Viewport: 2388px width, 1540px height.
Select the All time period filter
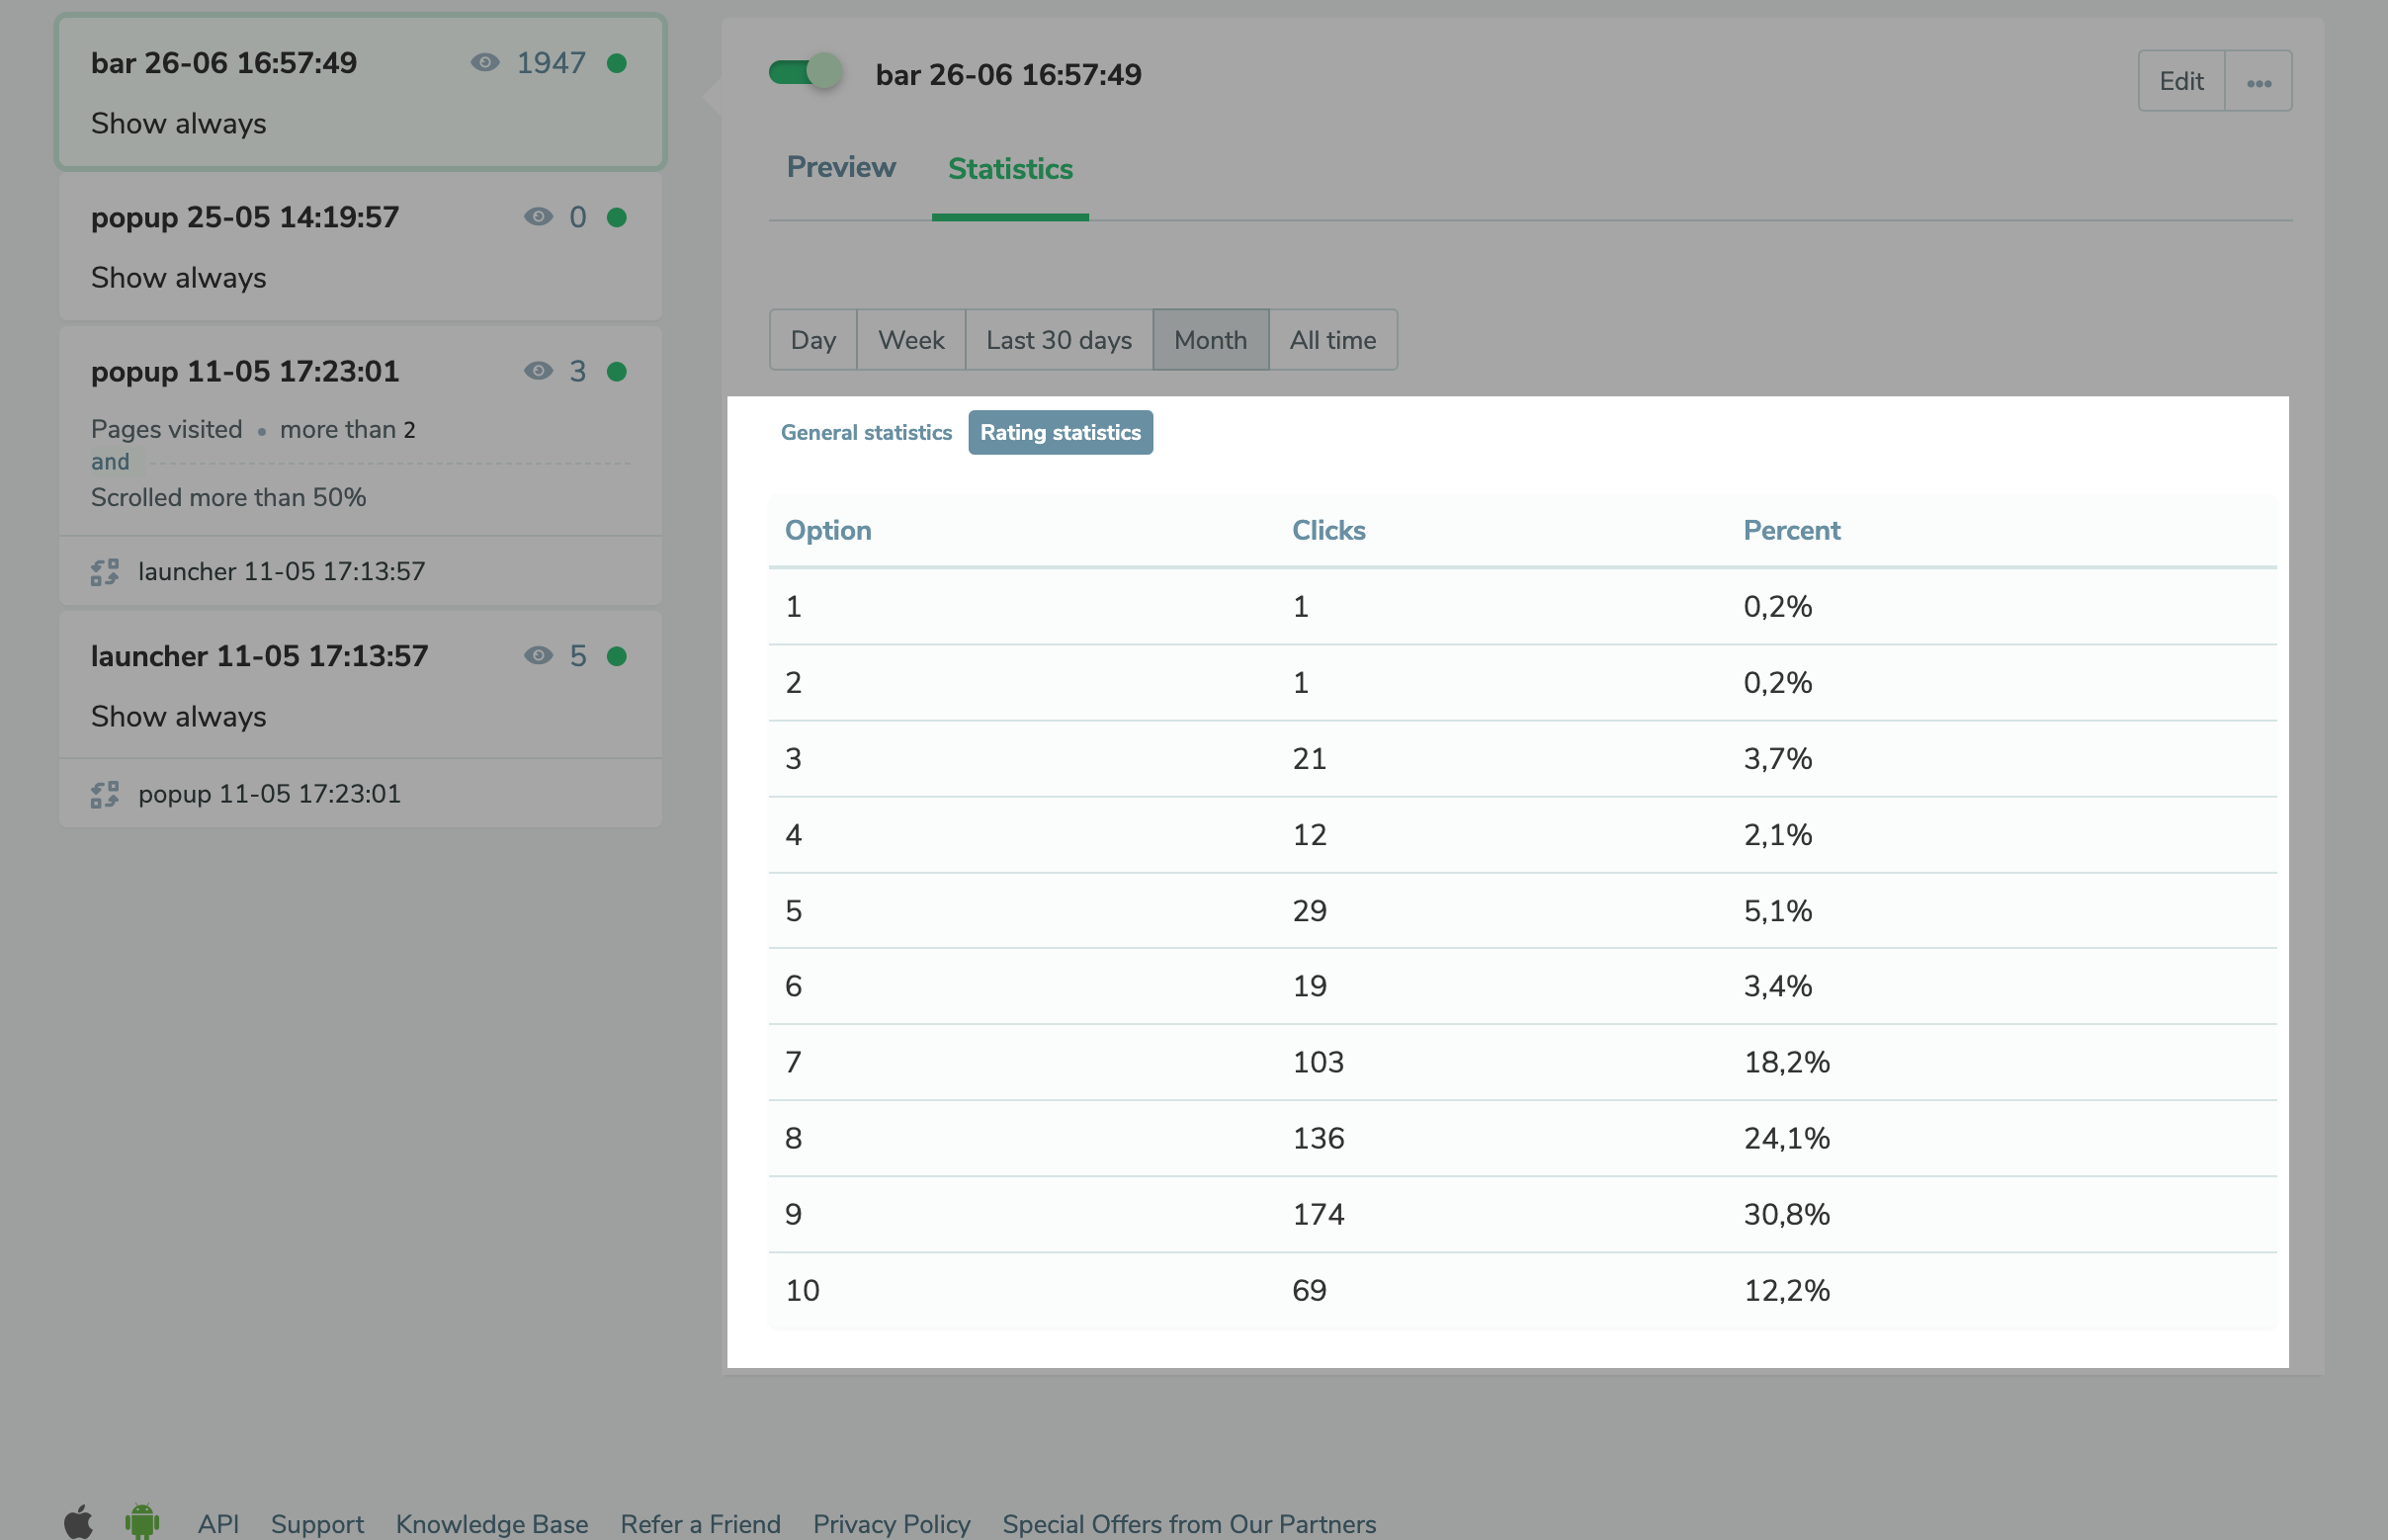1333,340
